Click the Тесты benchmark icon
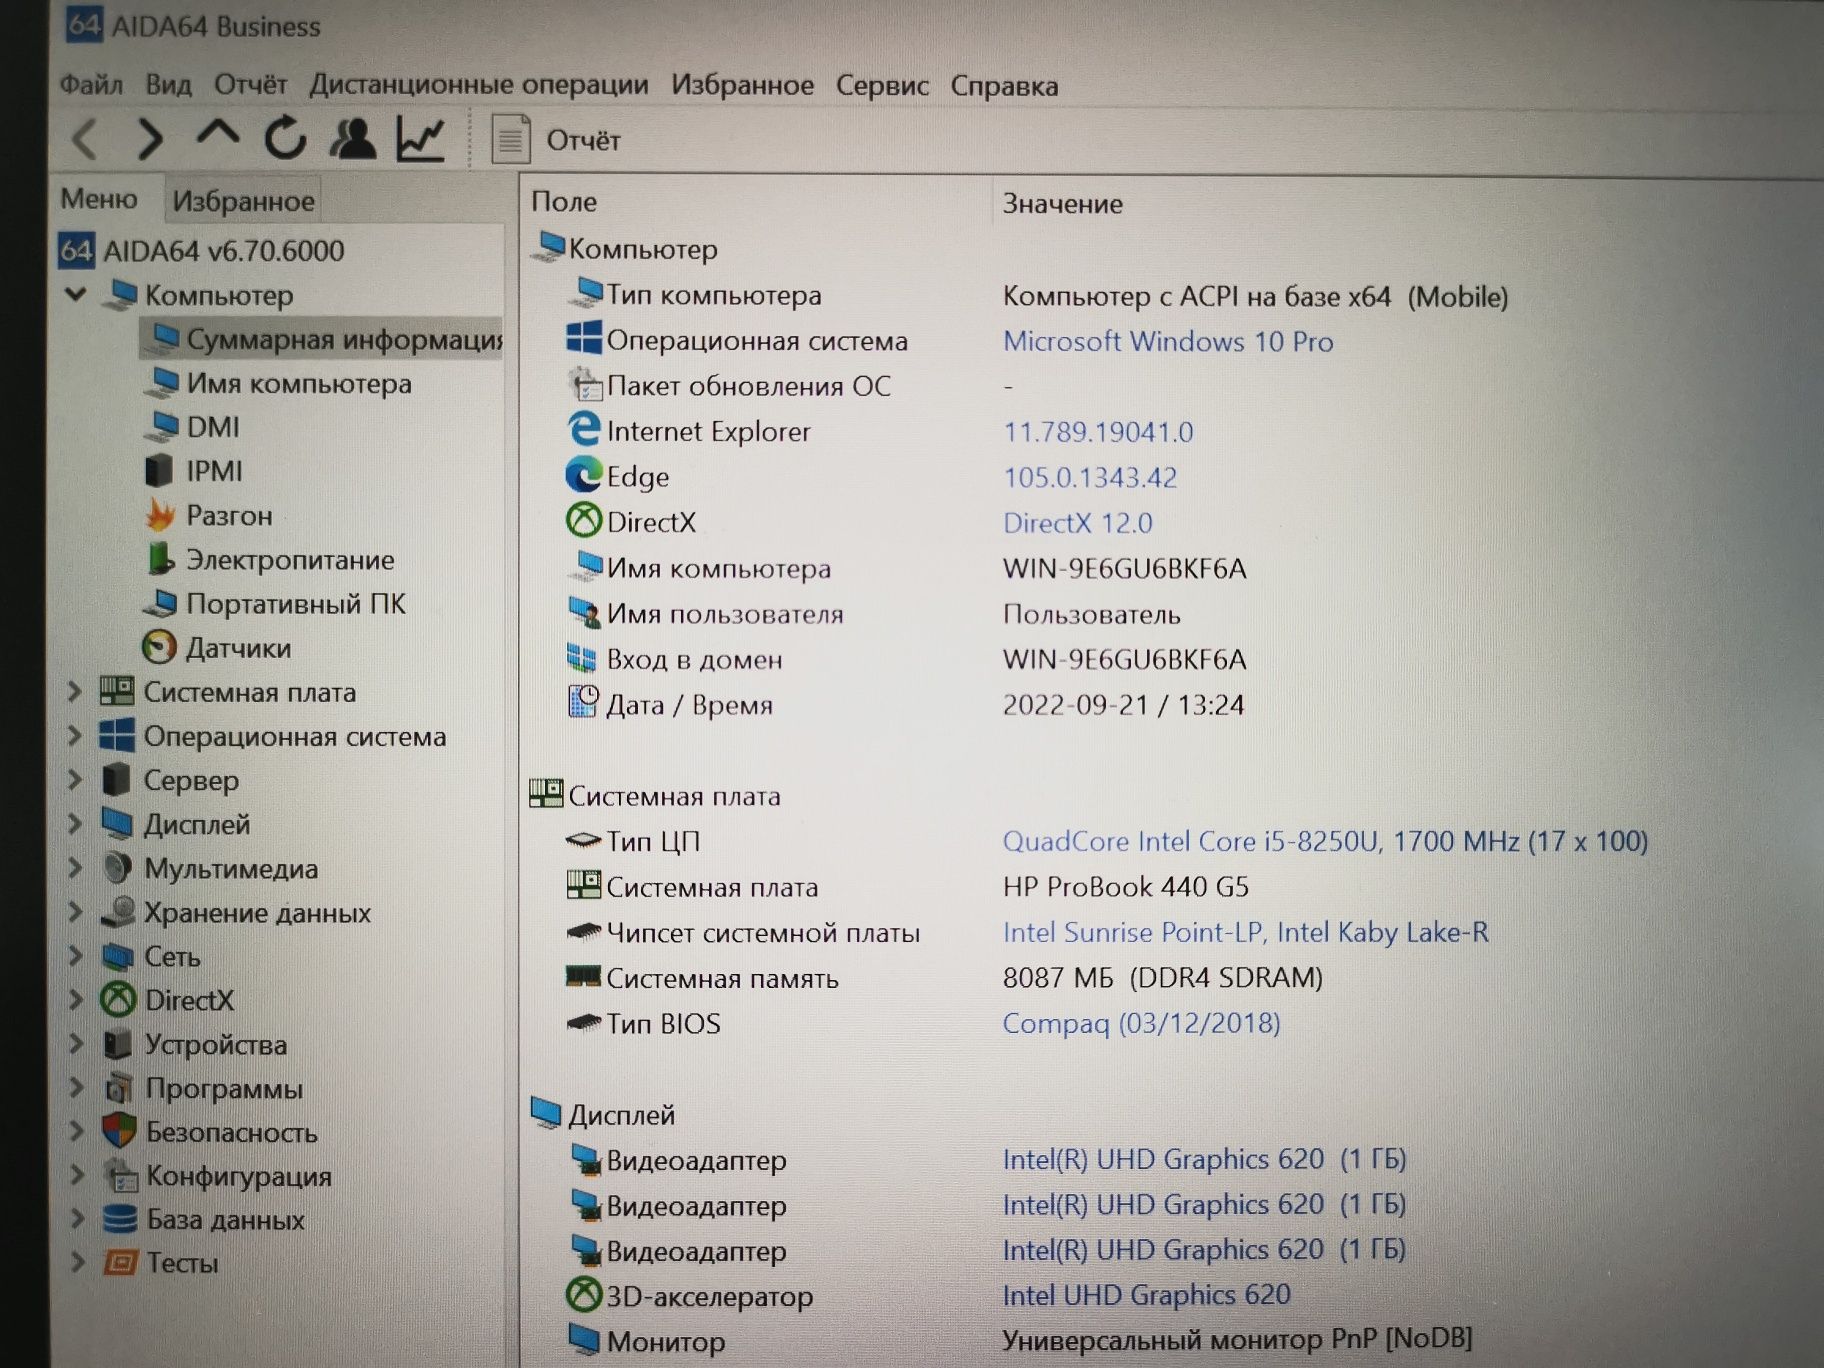 click(x=120, y=1262)
